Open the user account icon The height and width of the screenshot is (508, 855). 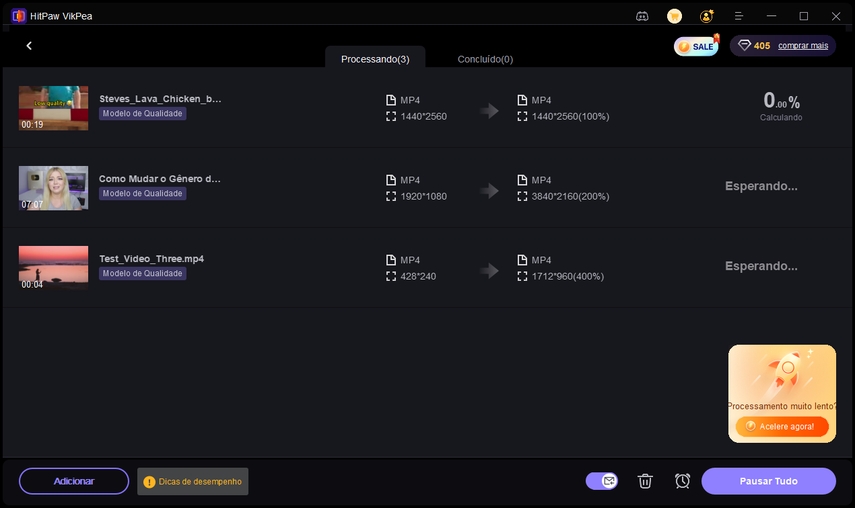707,16
